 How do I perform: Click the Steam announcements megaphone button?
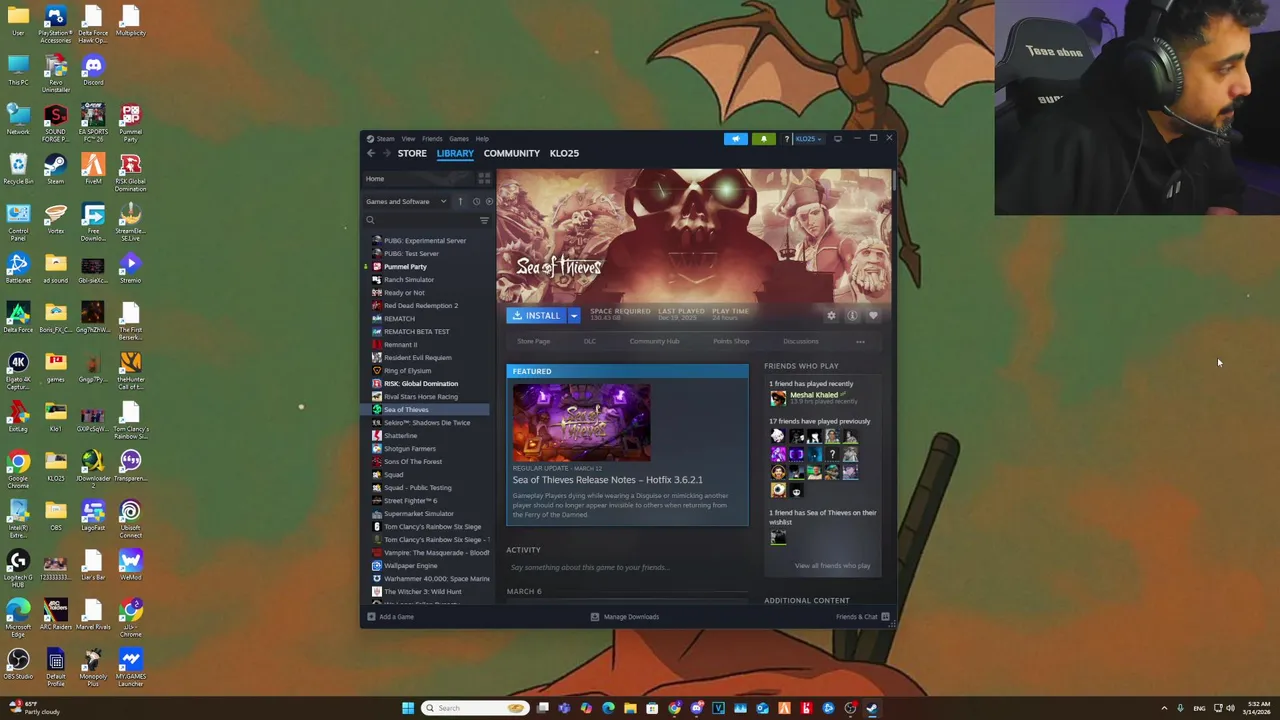tap(736, 139)
